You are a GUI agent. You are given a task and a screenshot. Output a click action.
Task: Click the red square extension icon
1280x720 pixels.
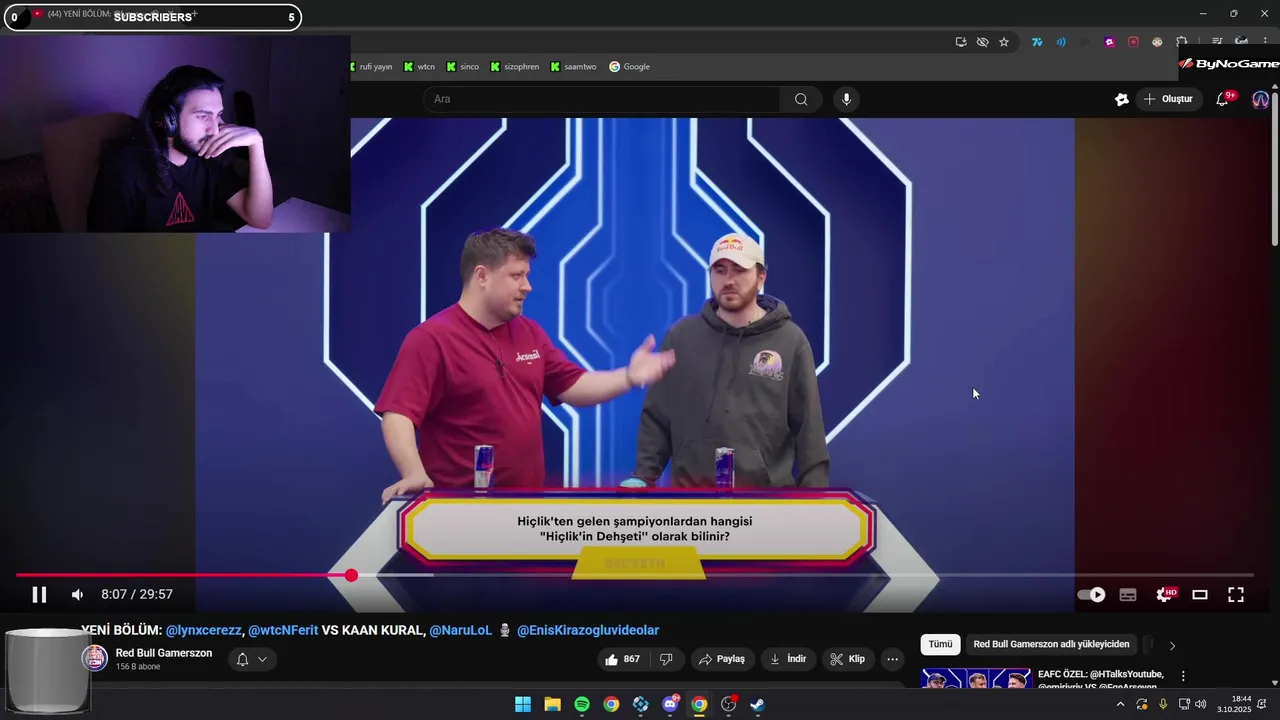(x=1133, y=42)
